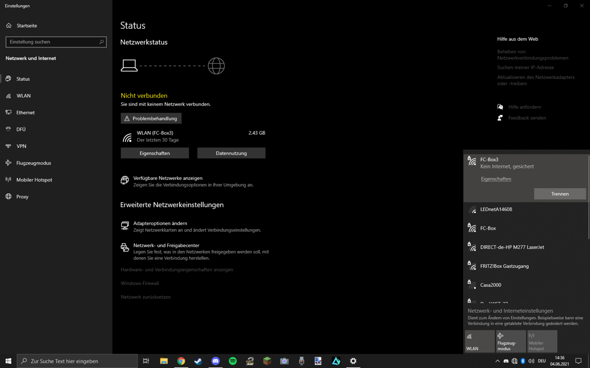Select Casa2000 network in flyout
Screen dimensions: 590x368
pos(526,285)
